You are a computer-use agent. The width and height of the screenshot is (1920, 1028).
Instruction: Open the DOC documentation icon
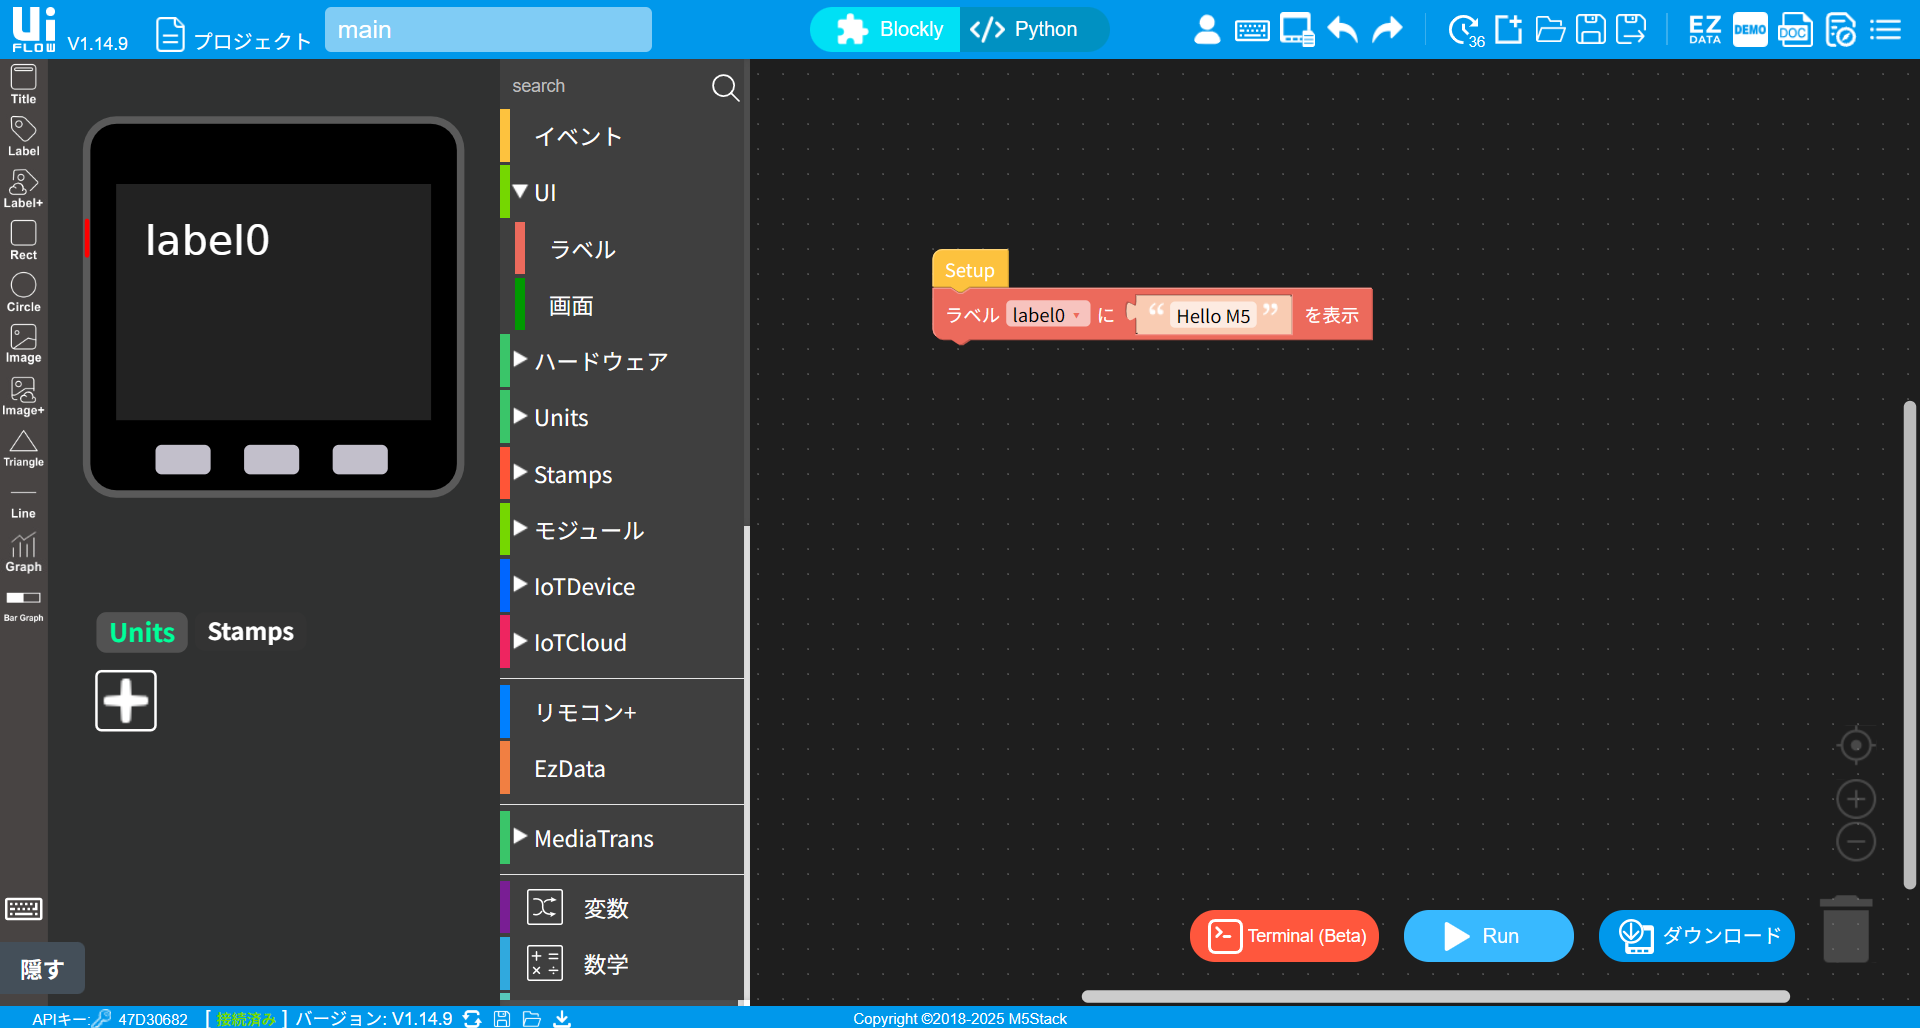(1795, 30)
